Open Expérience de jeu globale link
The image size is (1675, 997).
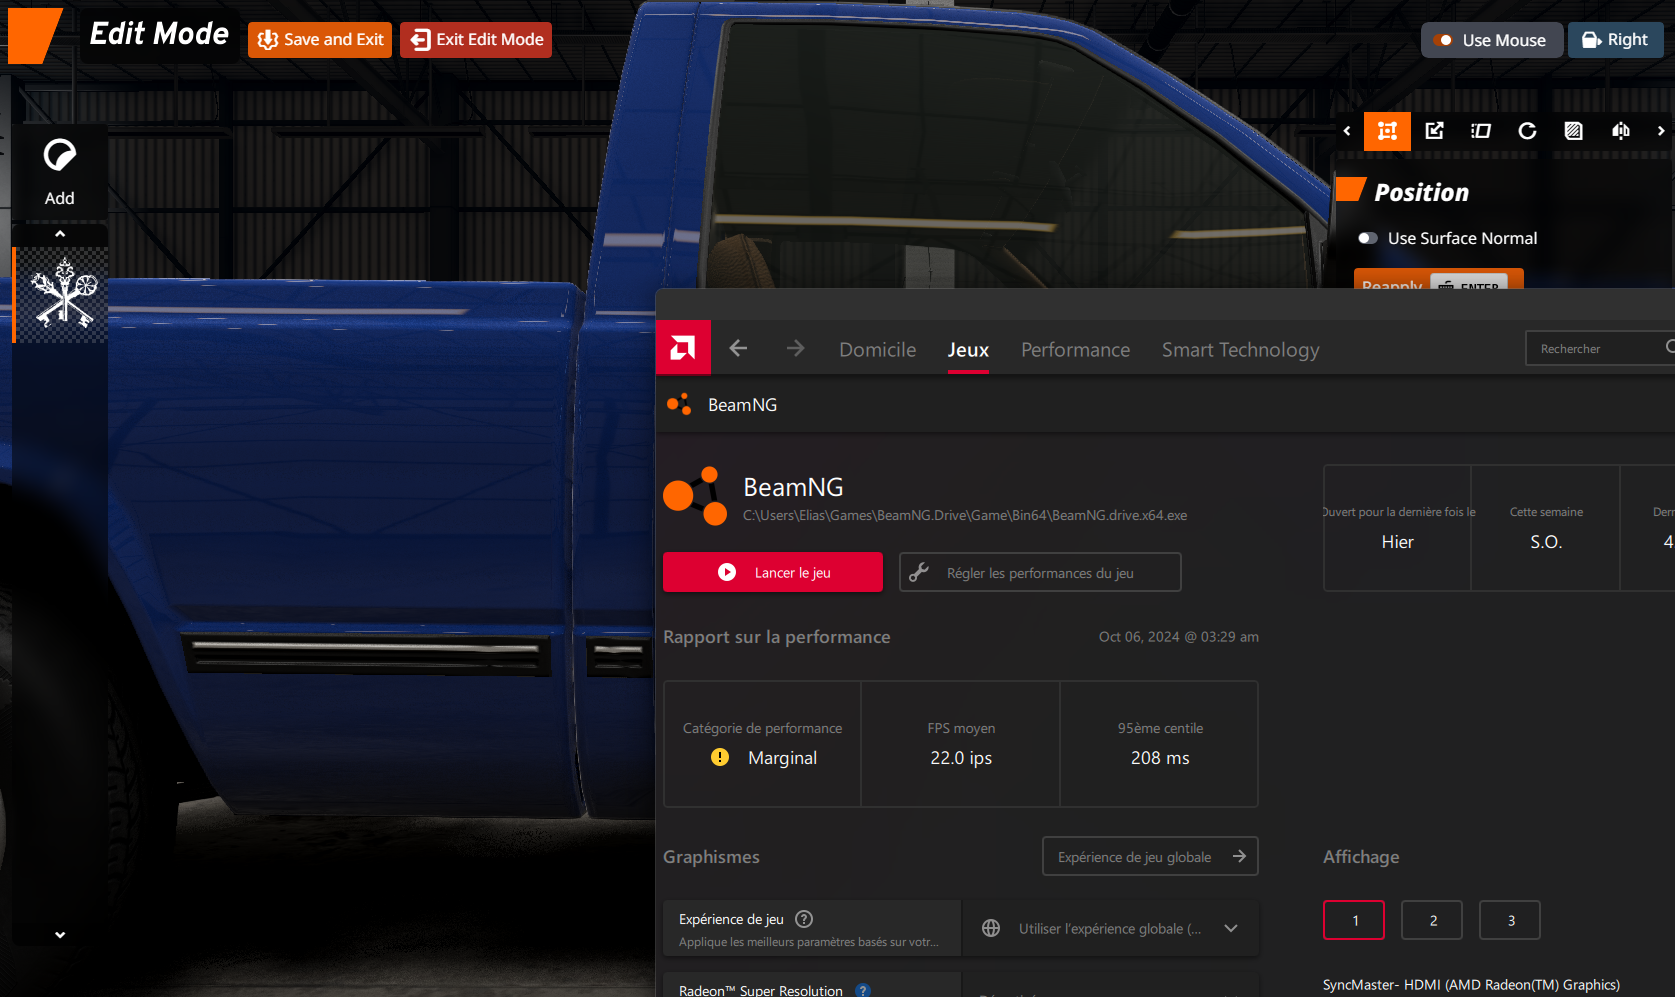pos(1150,856)
